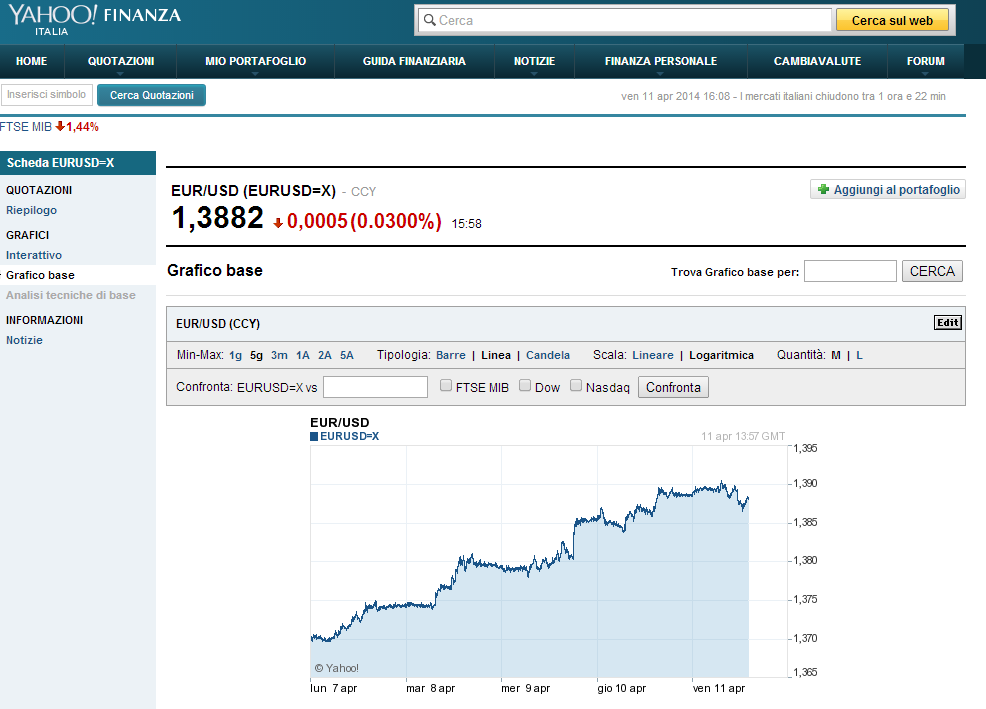The width and height of the screenshot is (986, 709).
Task: Select the 2A chart range
Action: tap(324, 355)
